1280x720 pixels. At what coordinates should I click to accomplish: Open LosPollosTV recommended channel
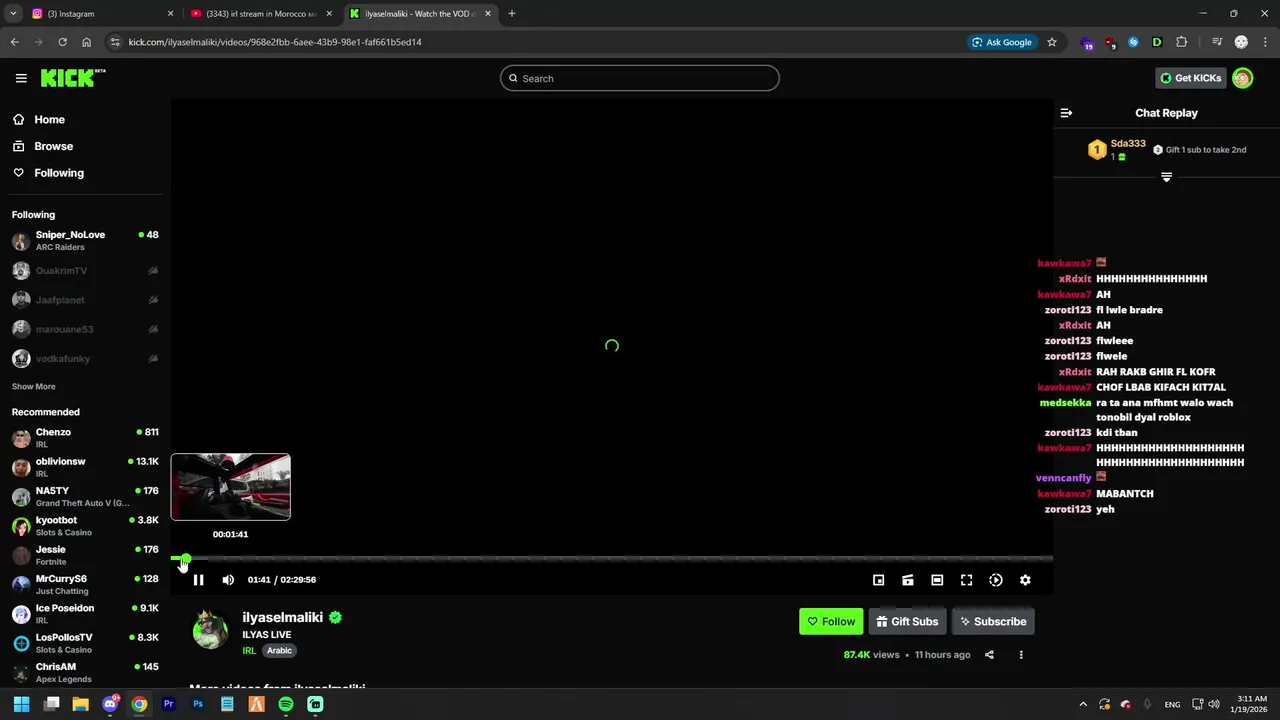85,643
